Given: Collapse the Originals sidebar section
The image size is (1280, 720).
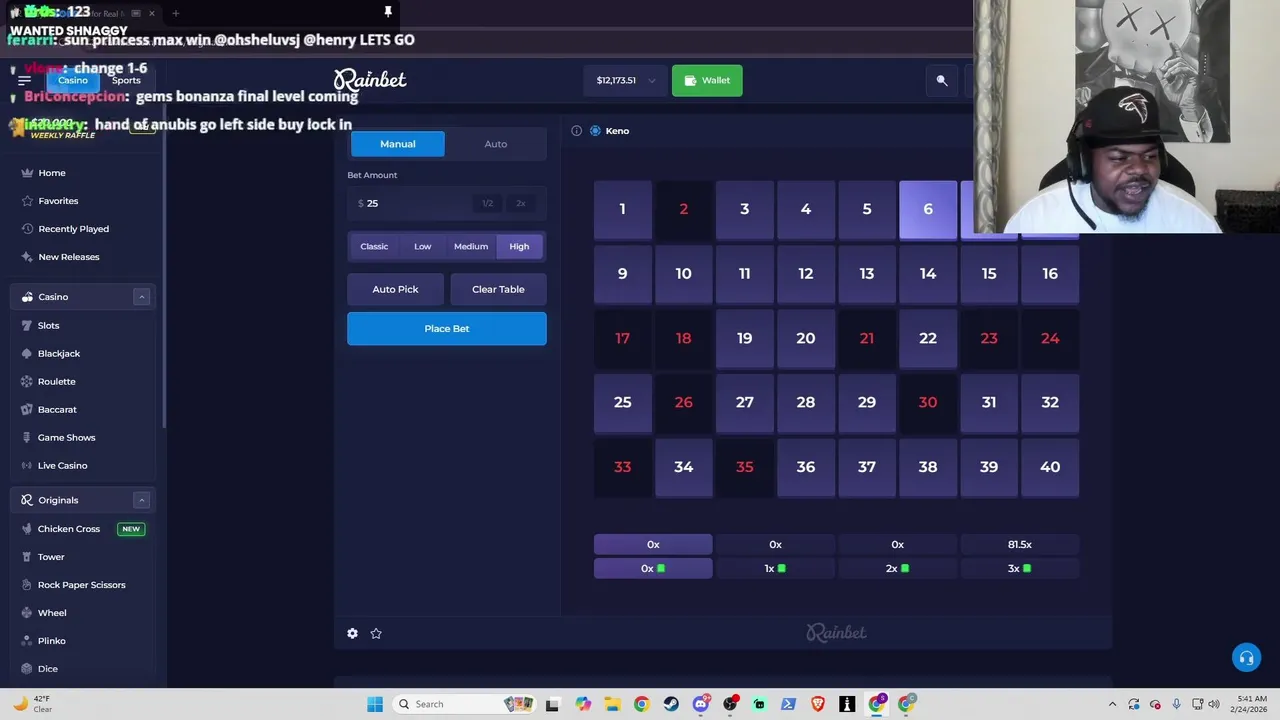Looking at the screenshot, I should point(141,500).
